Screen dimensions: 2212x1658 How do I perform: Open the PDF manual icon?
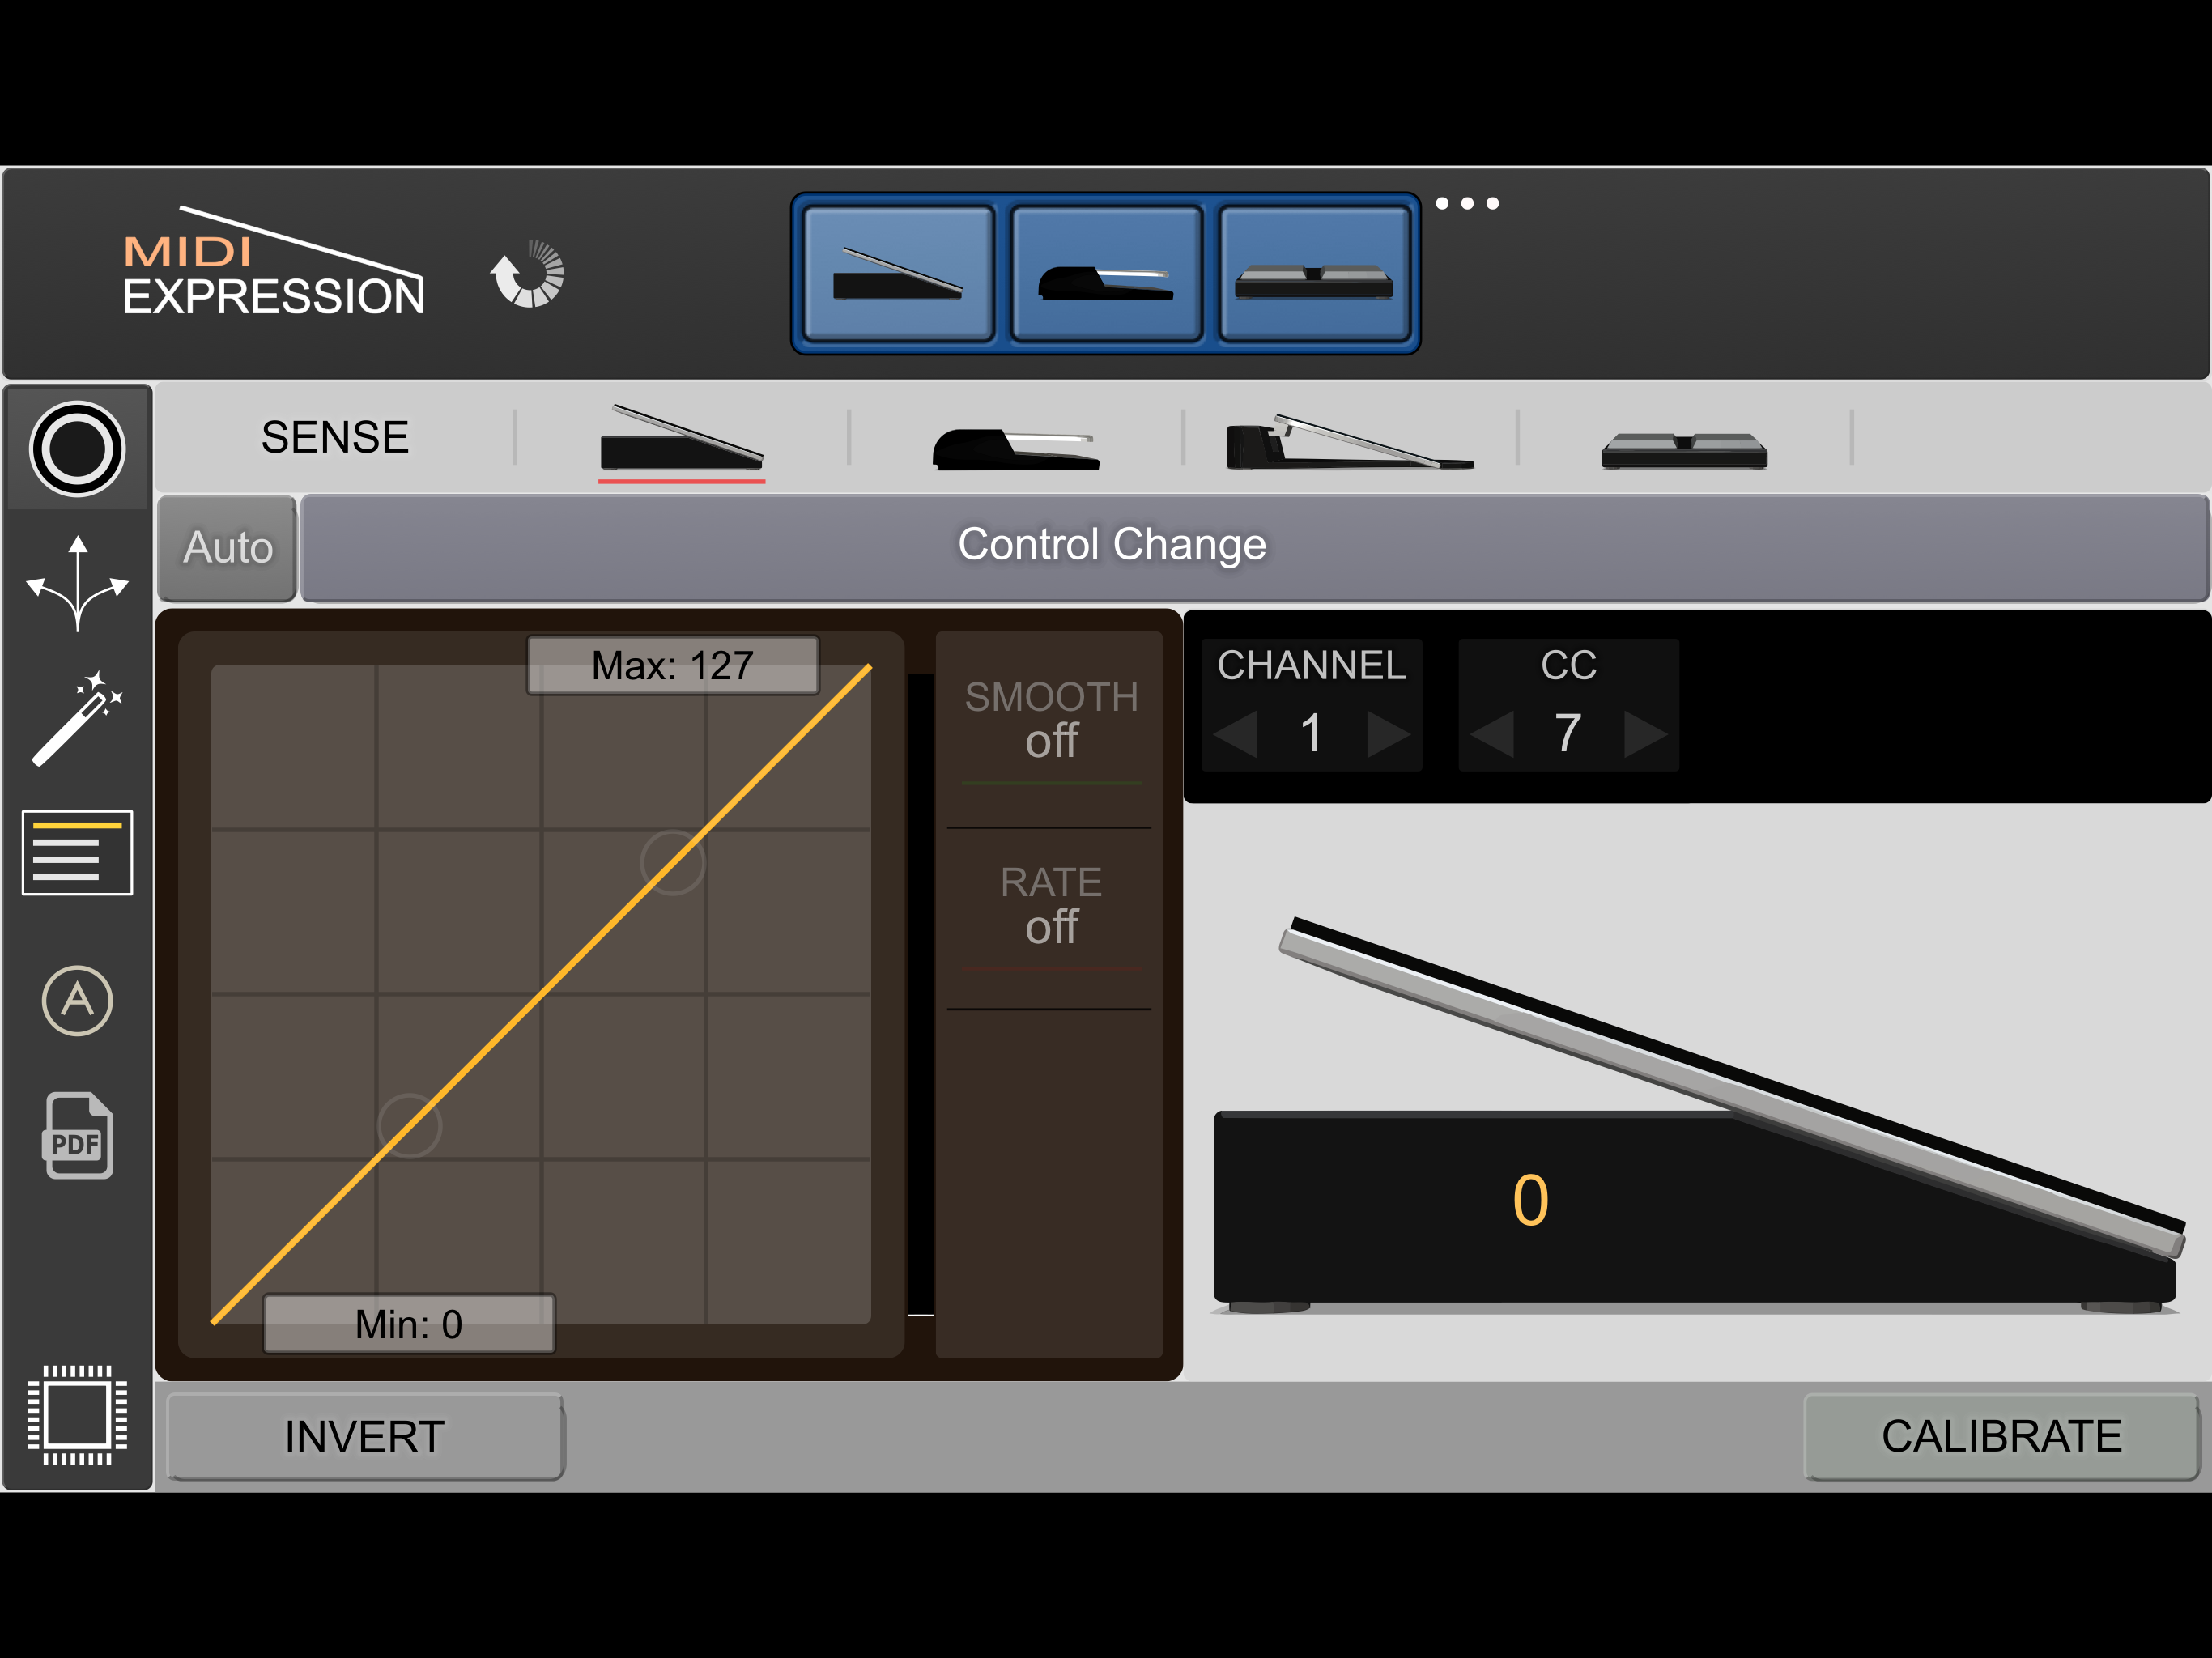[77, 1136]
